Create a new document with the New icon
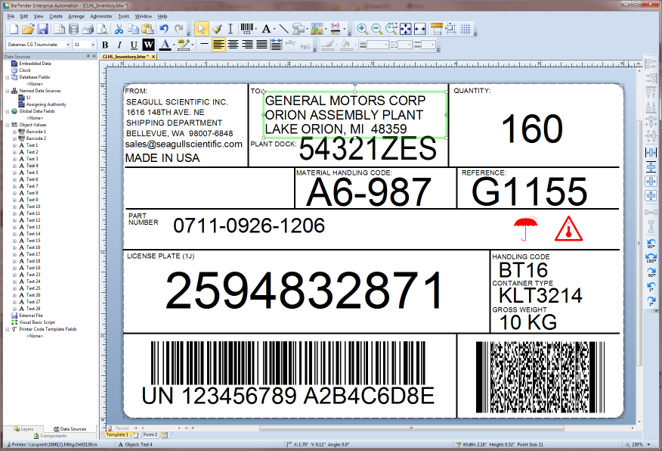The image size is (662, 451). point(14,29)
